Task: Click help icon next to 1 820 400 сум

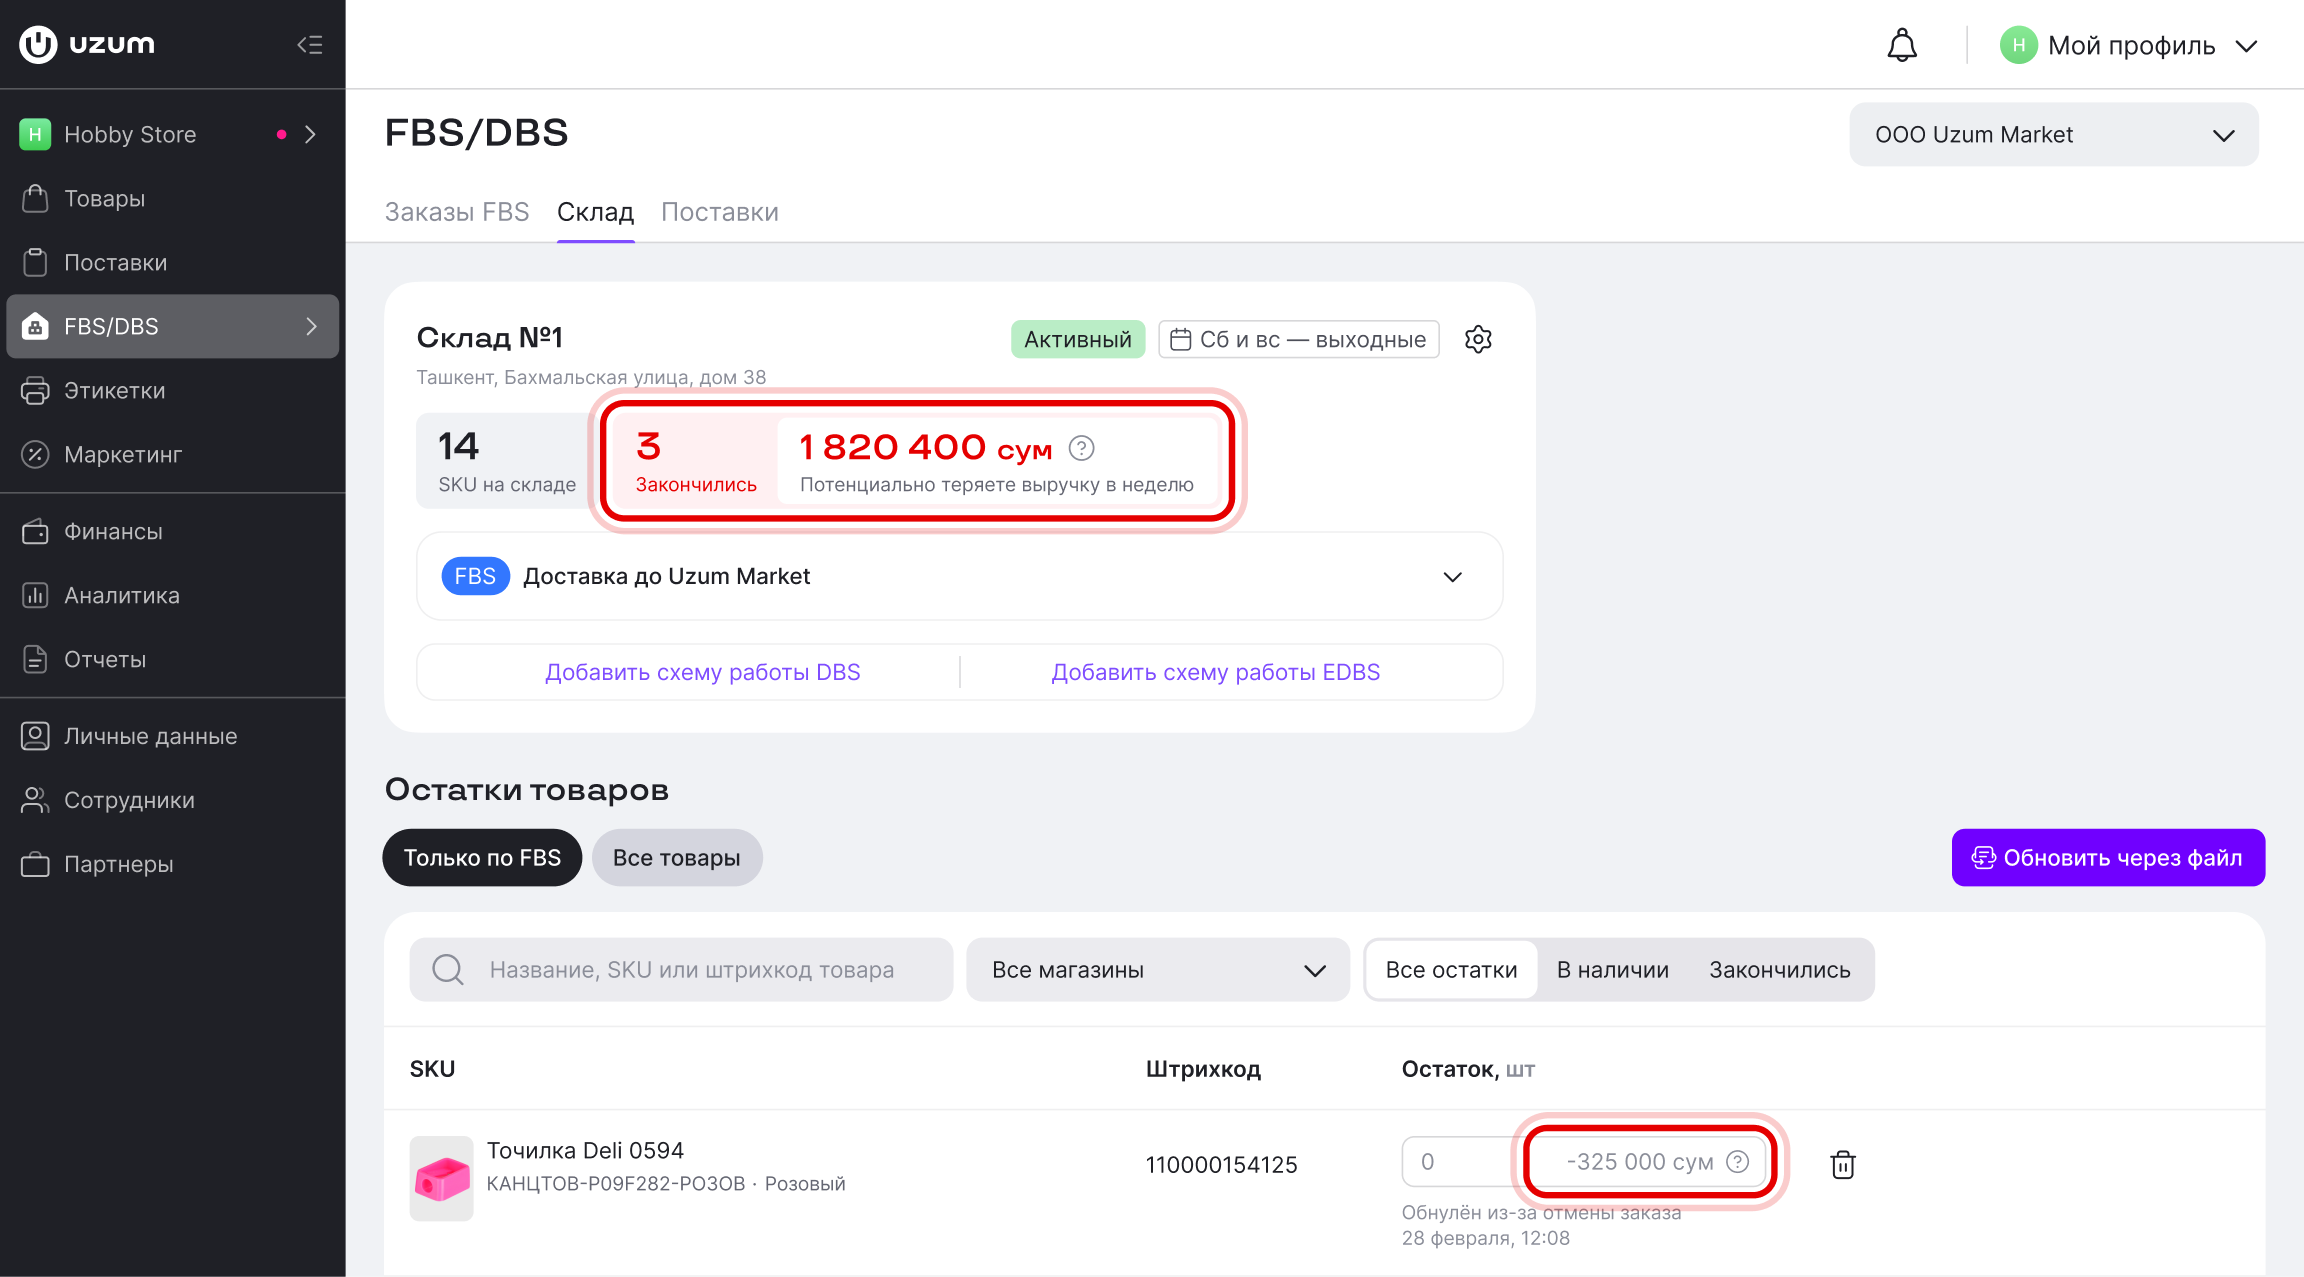Action: [x=1081, y=448]
